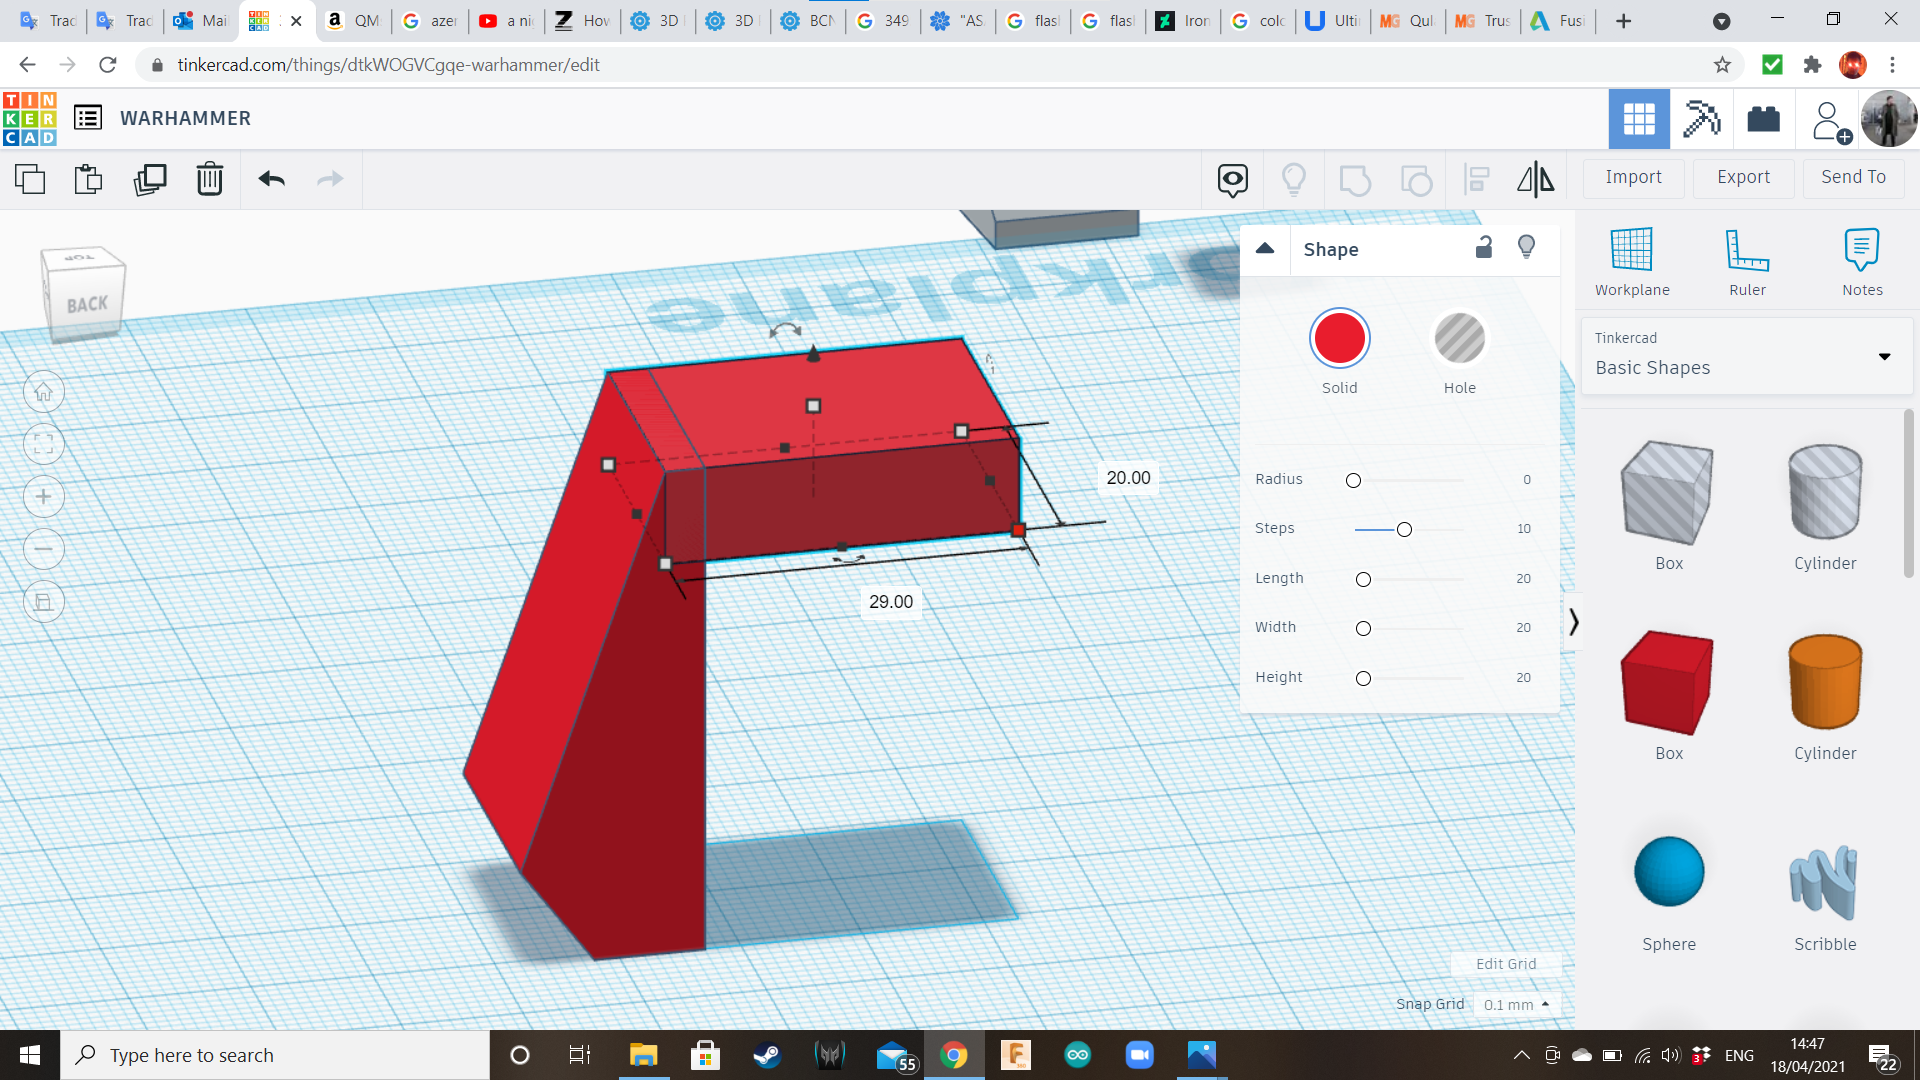Click the Home view icon

(44, 392)
